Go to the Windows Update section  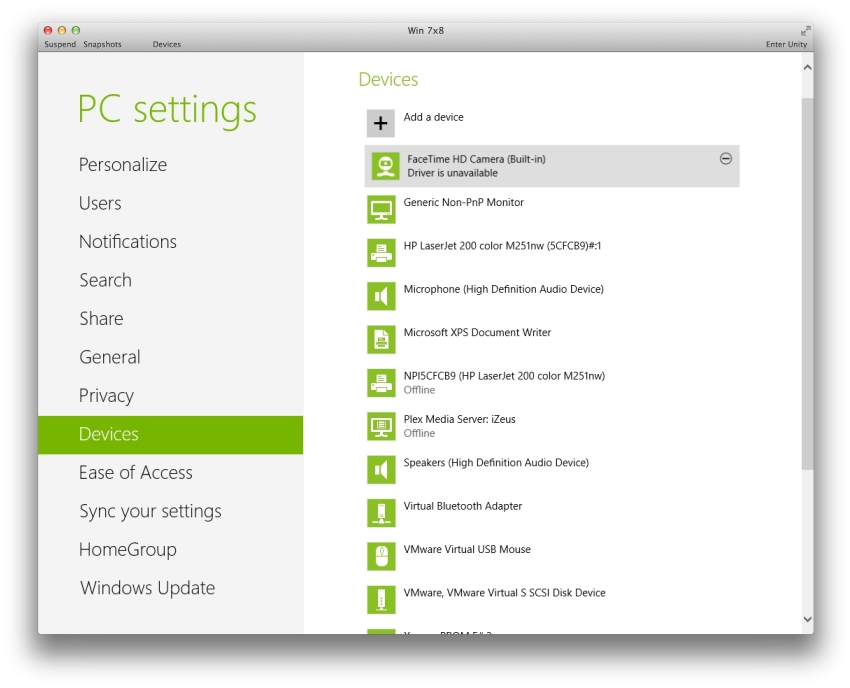pos(147,588)
